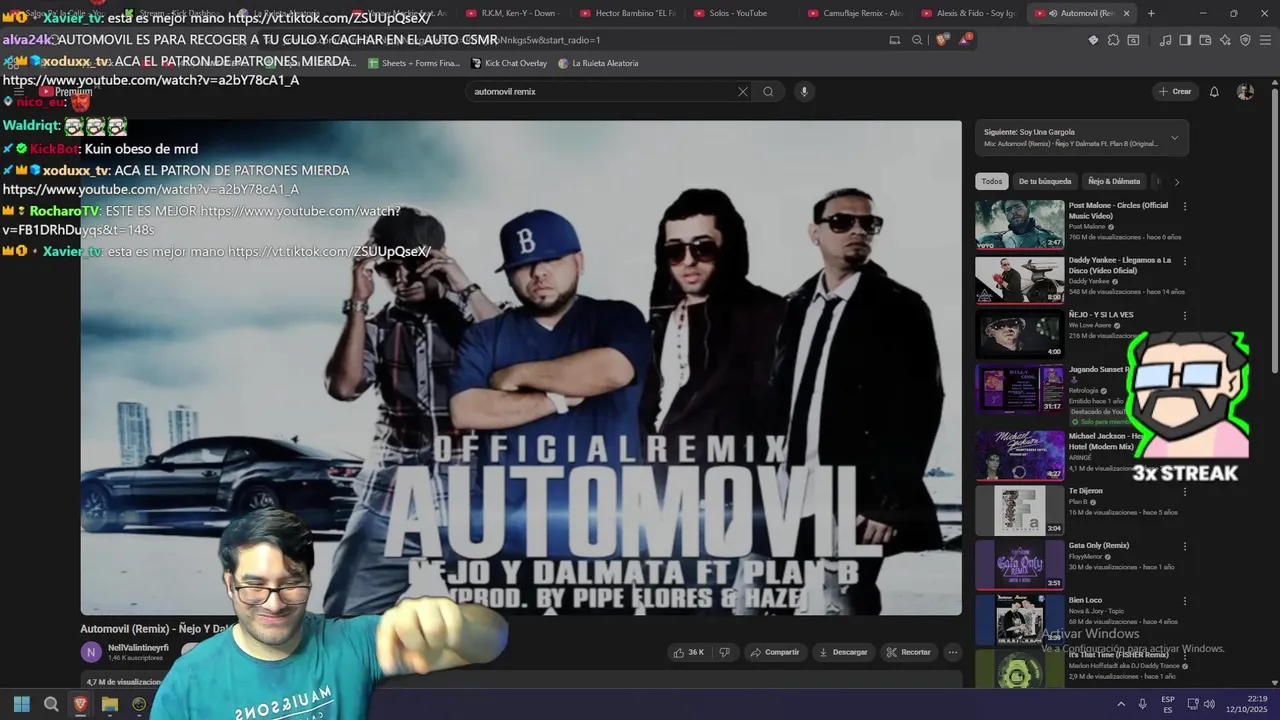
Task: Click the Compartir share button
Action: pyautogui.click(x=775, y=652)
